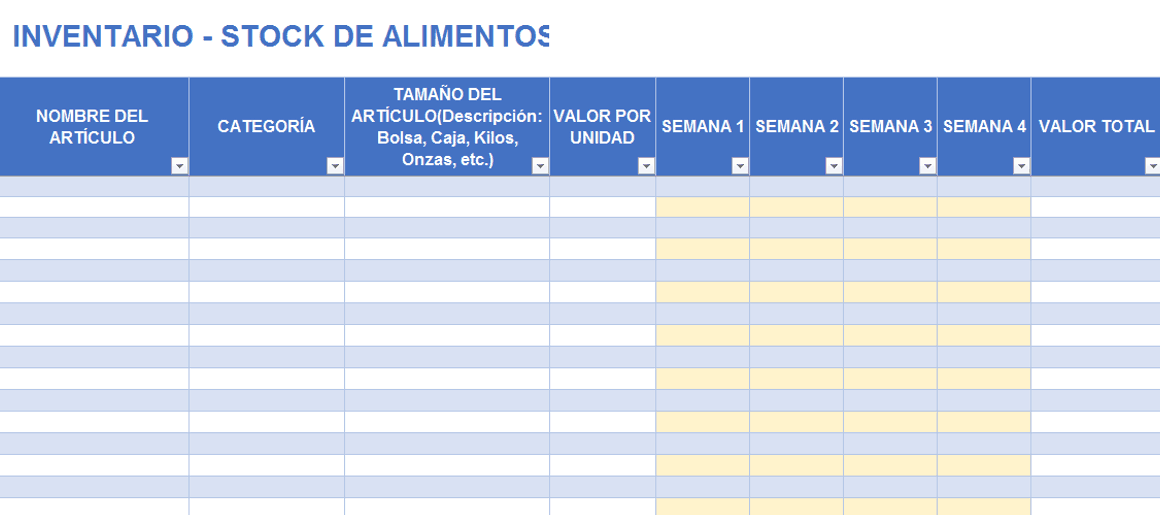This screenshot has height=515, width=1160.
Task: Click first yellow cell under SEMANA 4
Action: (984, 207)
